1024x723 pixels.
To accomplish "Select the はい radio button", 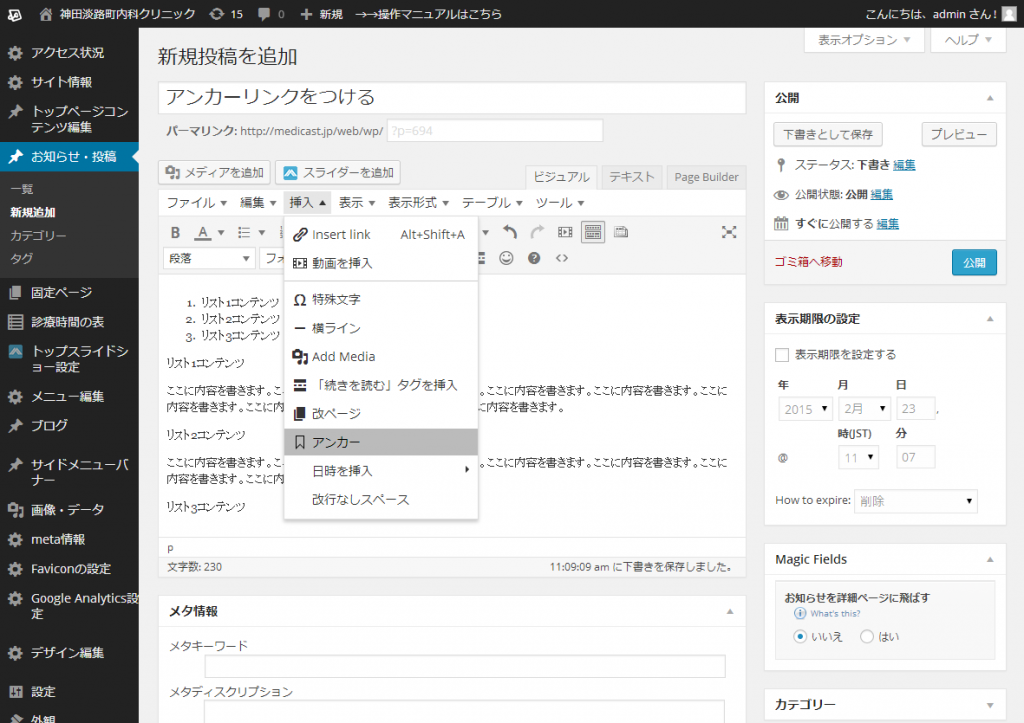I will 867,636.
